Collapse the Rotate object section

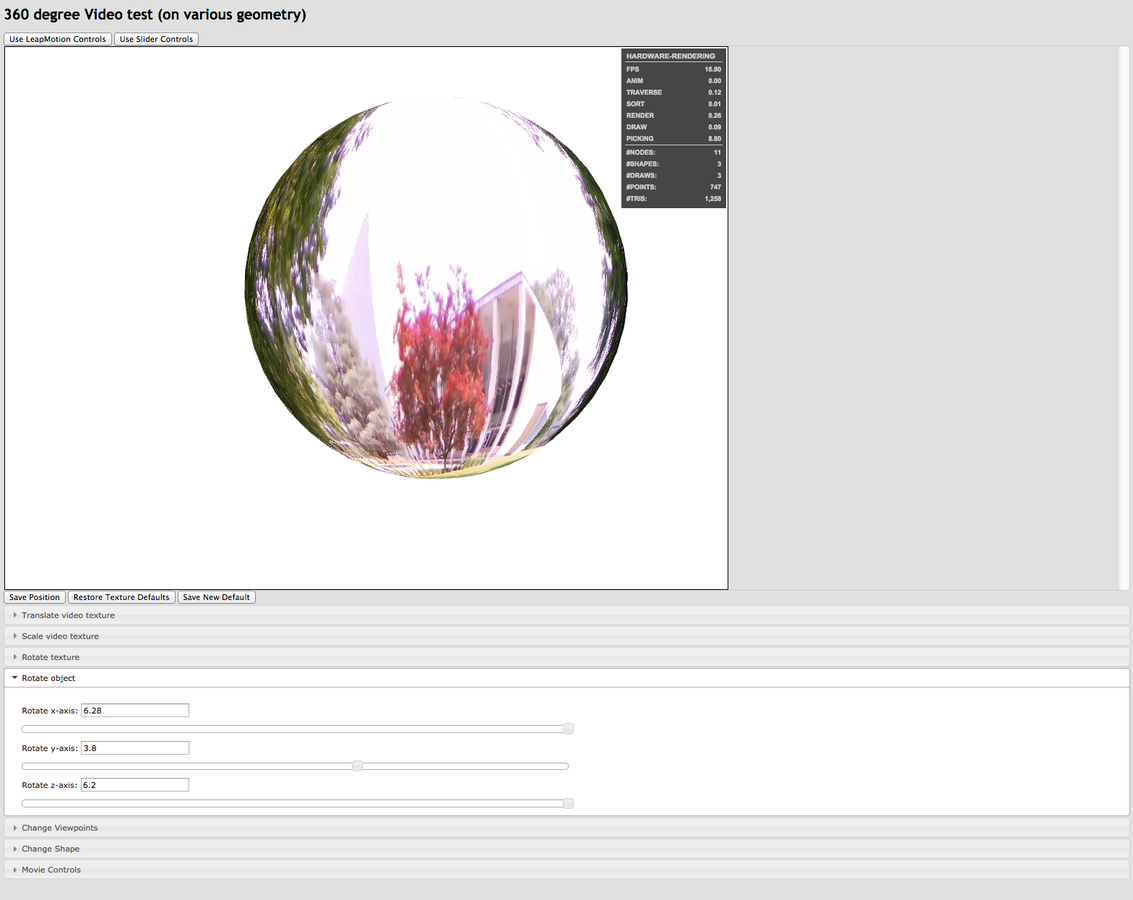coord(48,678)
